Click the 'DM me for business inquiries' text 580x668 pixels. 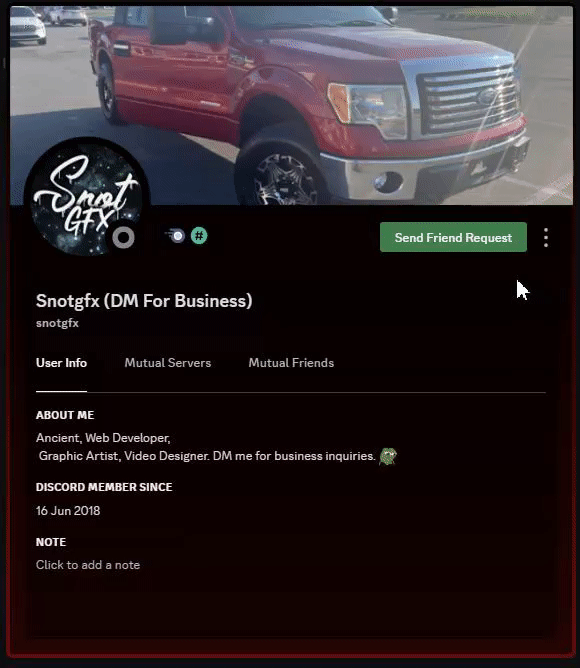pos(294,456)
